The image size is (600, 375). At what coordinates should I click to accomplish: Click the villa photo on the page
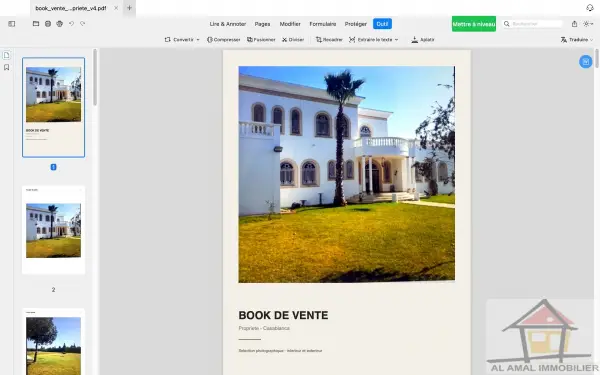(x=347, y=174)
